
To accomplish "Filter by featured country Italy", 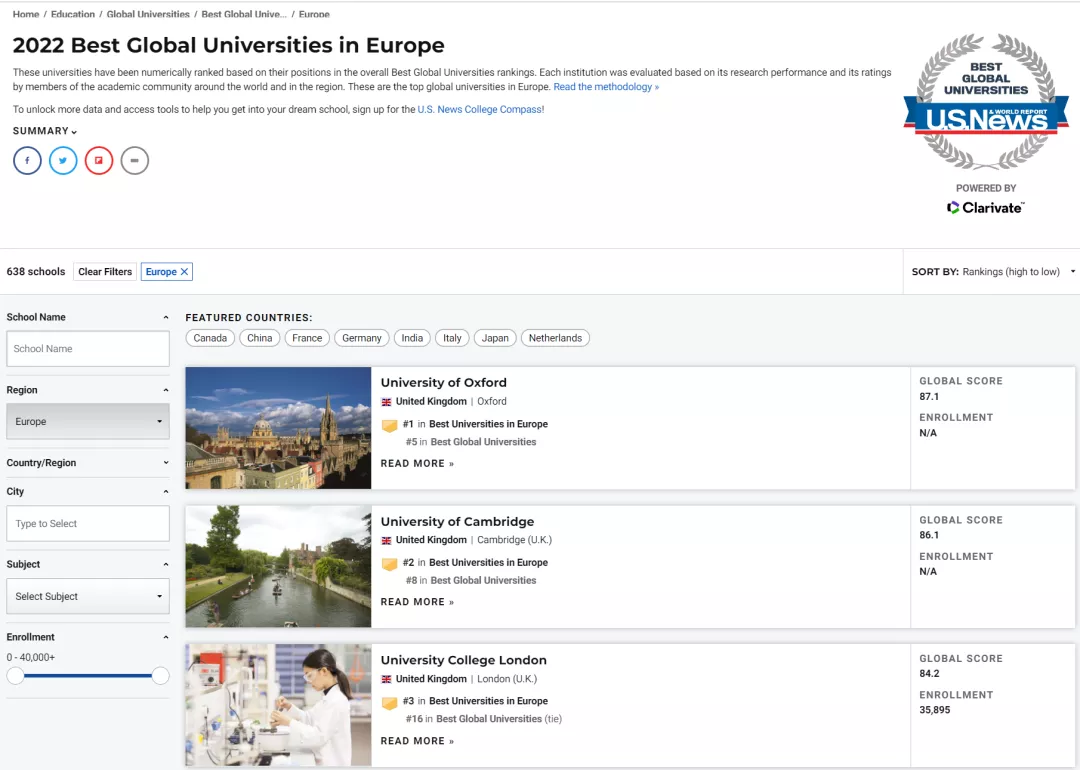I will [x=453, y=338].
